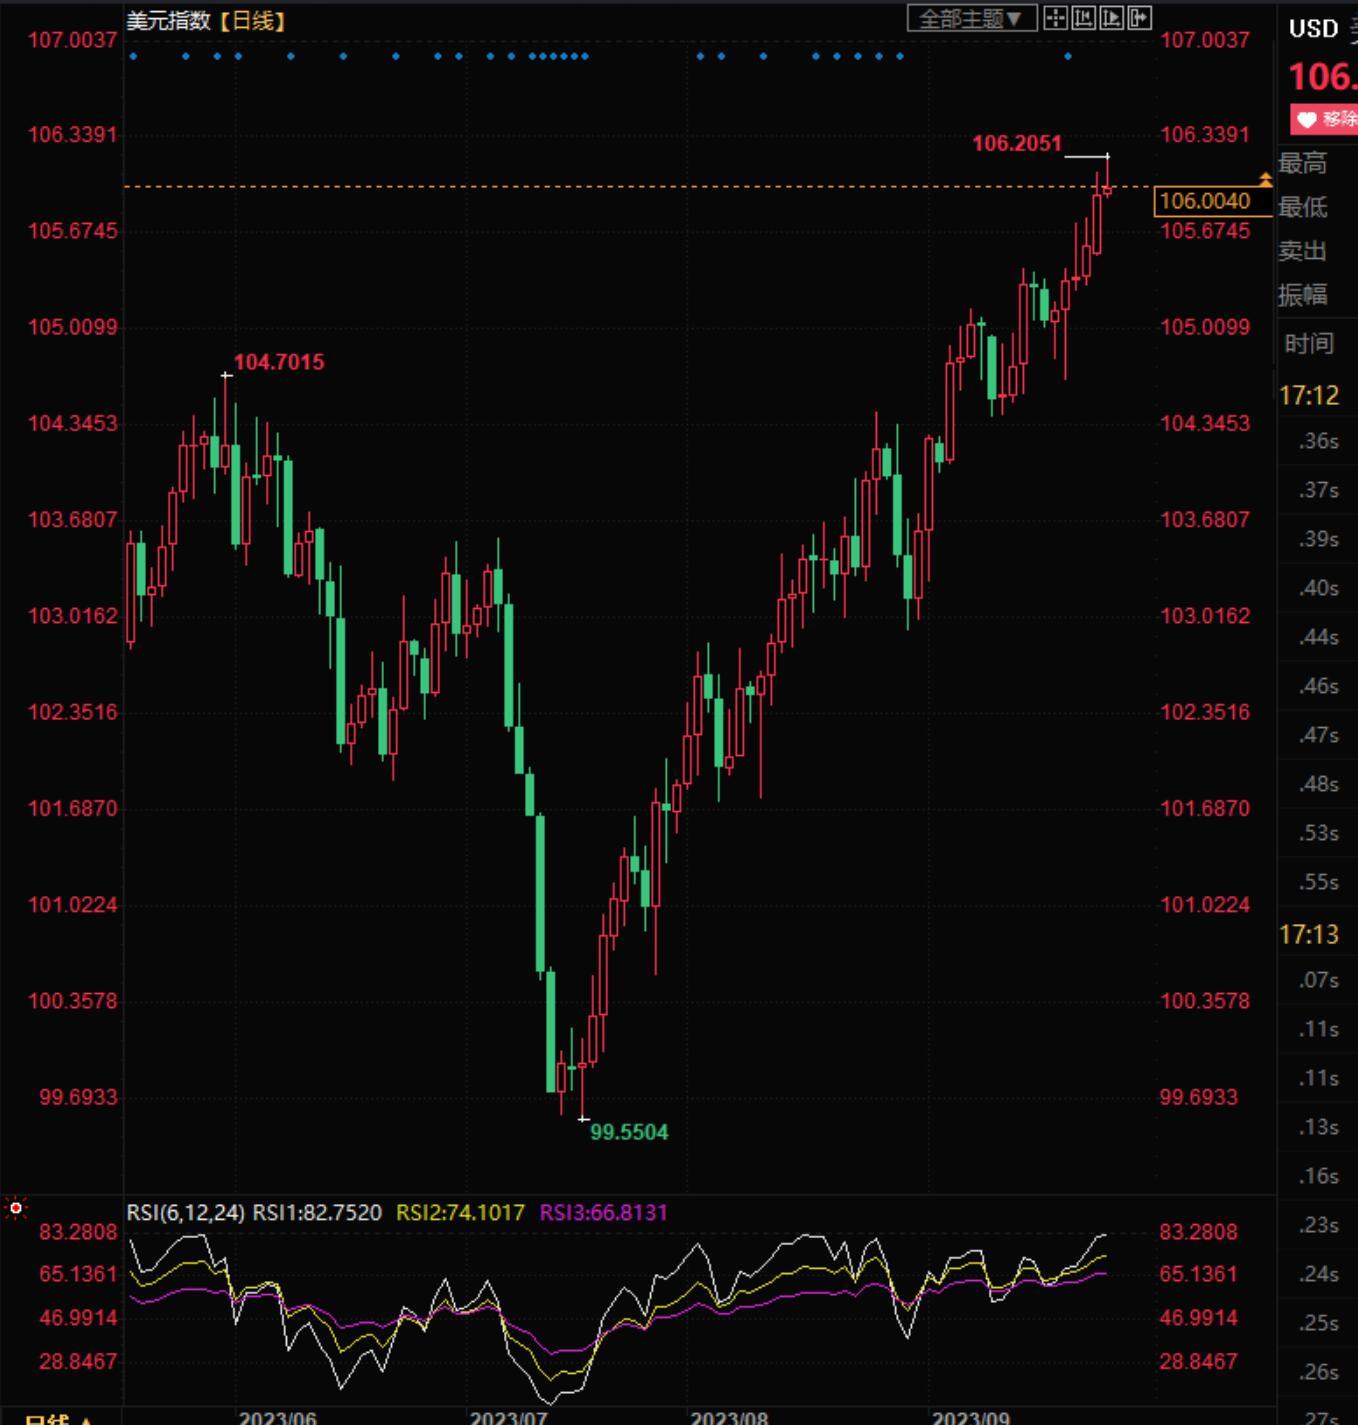Screen dimensions: 1358x1425
Task: Click 102.3516 on the right price axis
Action: (1205, 712)
